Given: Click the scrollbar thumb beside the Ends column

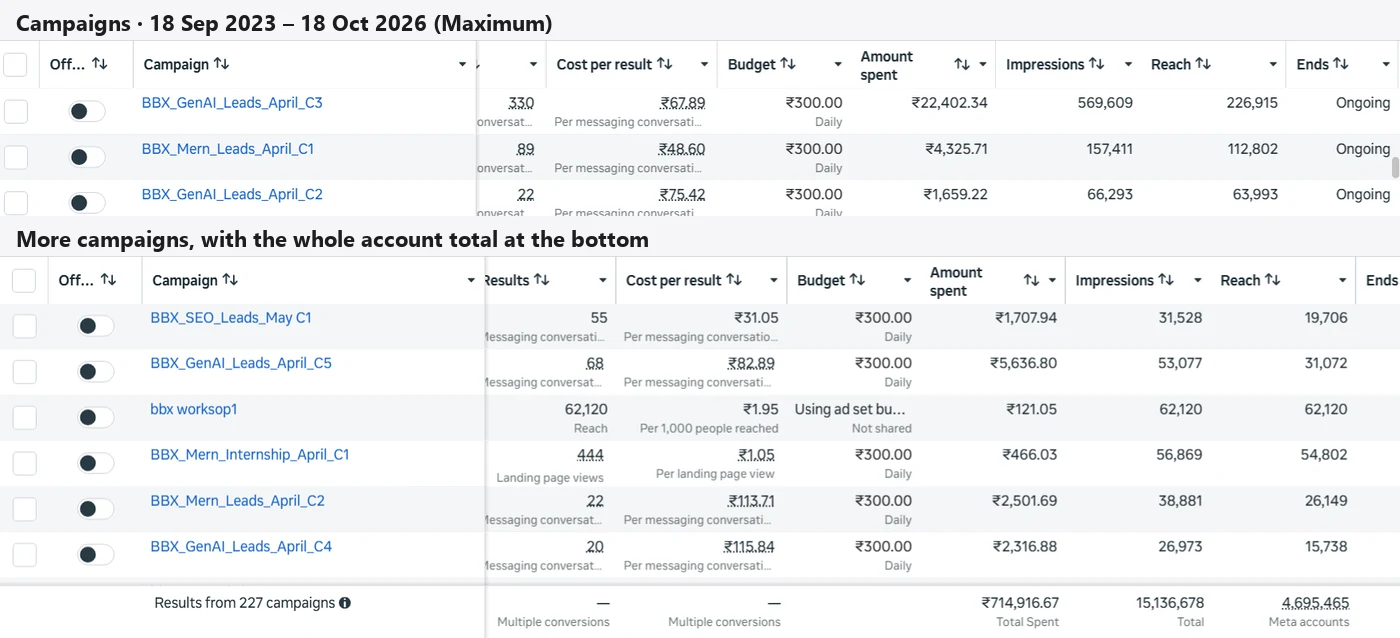Looking at the screenshot, I should (1395, 167).
